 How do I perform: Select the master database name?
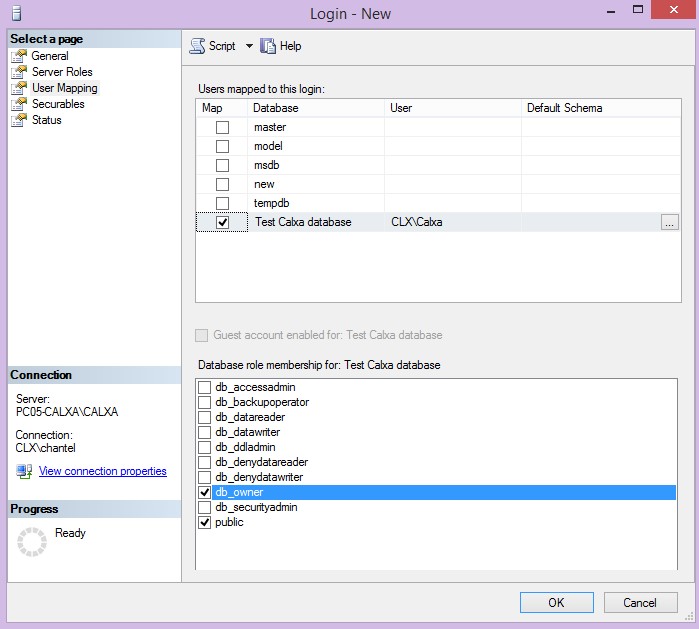(x=270, y=127)
